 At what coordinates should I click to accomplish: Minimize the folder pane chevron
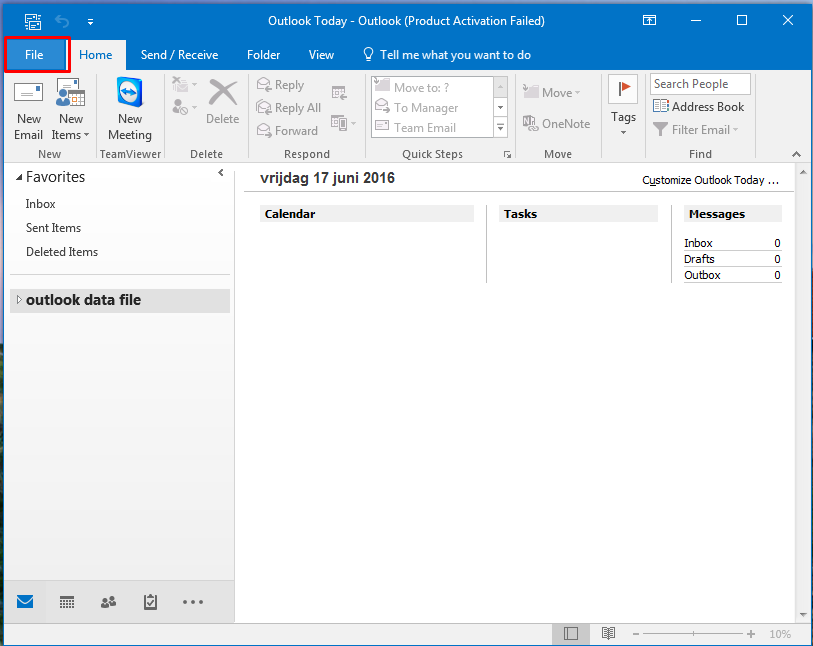click(x=221, y=173)
